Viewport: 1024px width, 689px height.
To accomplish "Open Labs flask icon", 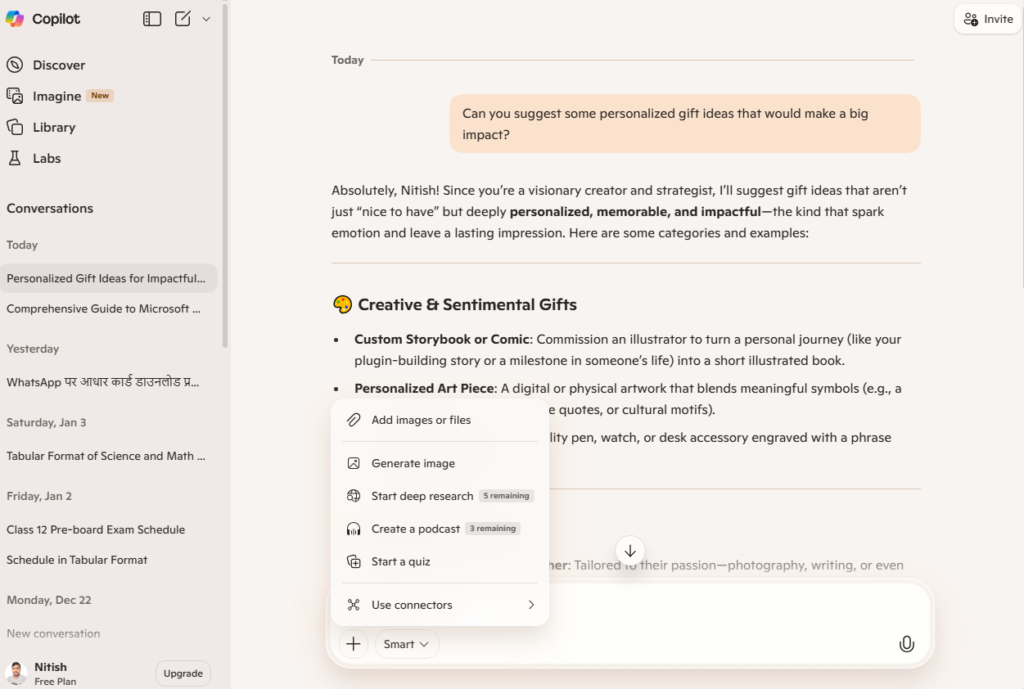I will tap(15, 158).
